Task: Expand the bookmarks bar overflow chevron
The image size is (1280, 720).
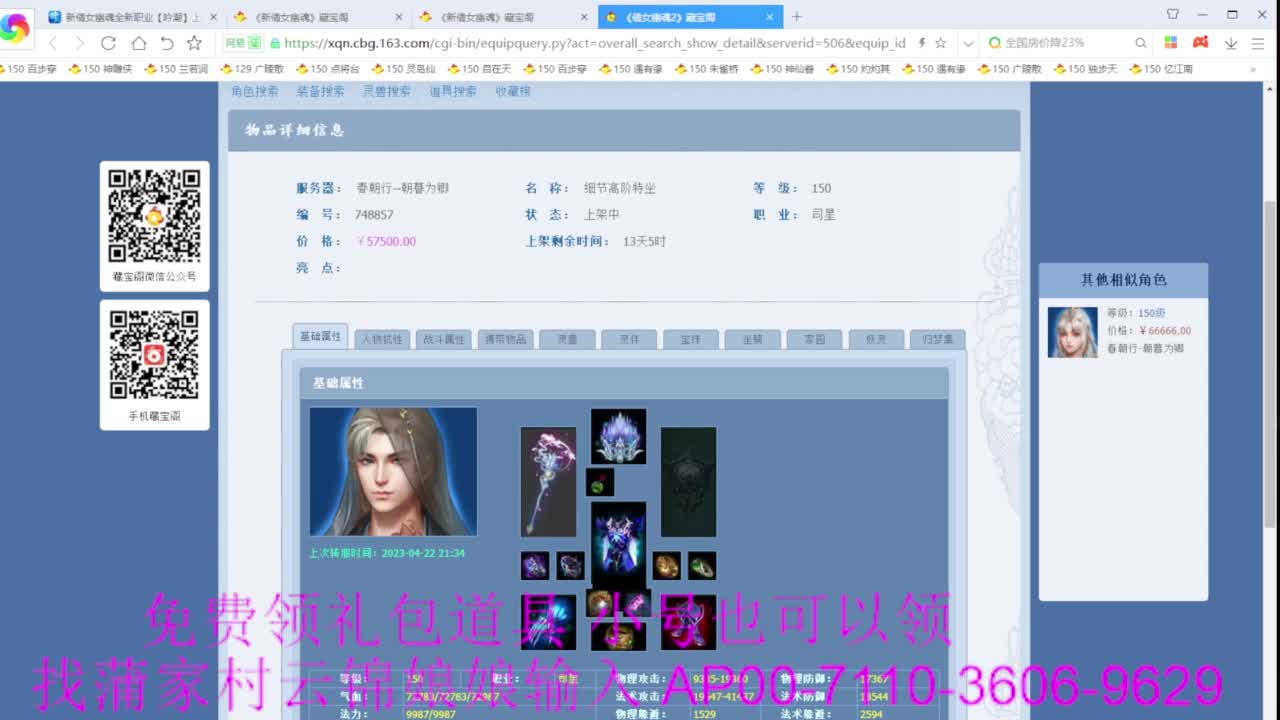Action: (1253, 69)
